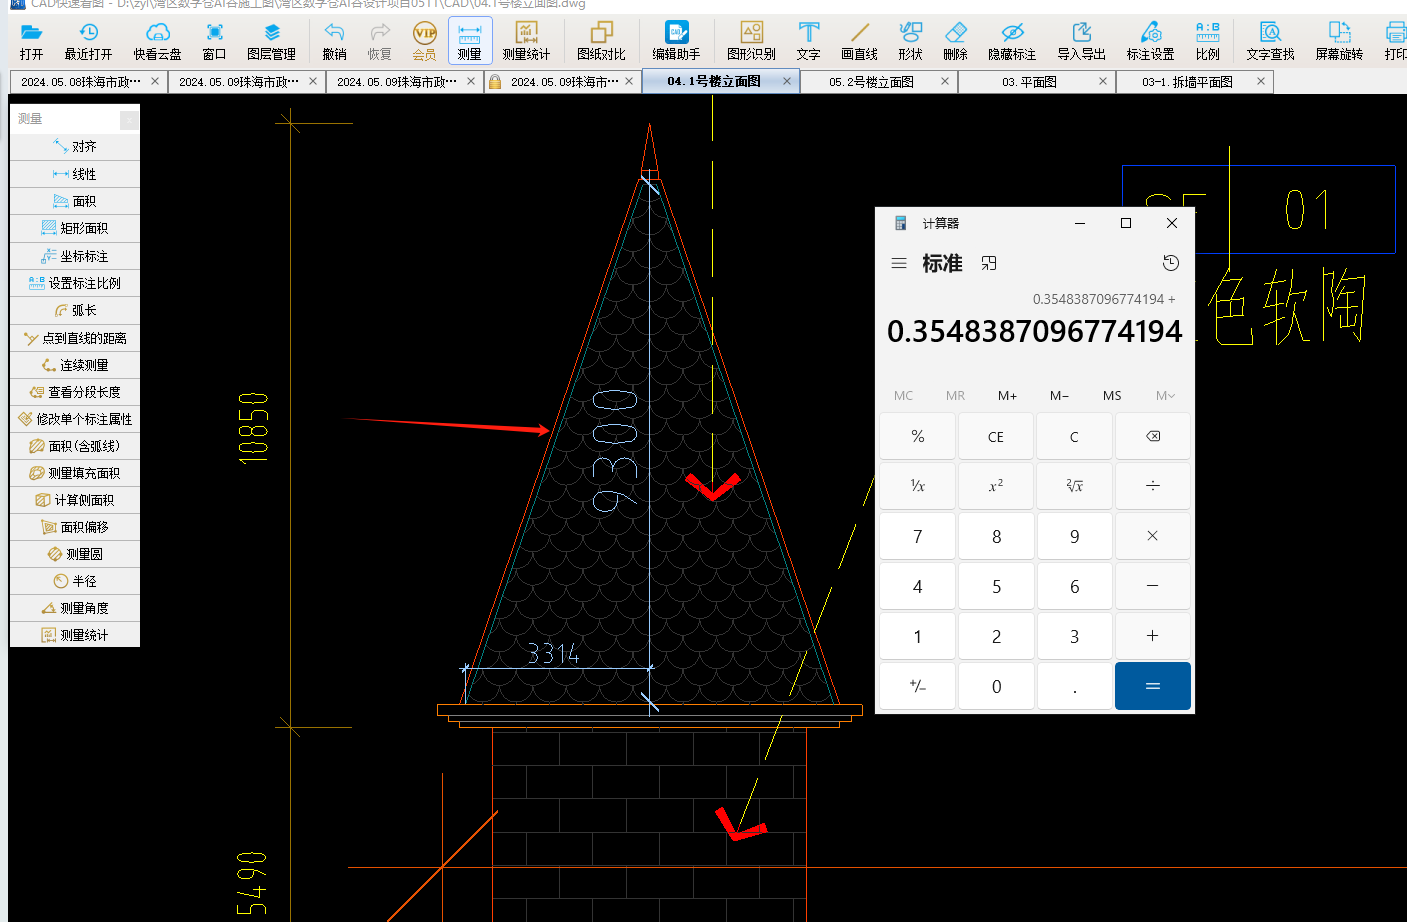1407x922 pixels.
Task: Select 测量角度 angle tool
Action: point(75,608)
